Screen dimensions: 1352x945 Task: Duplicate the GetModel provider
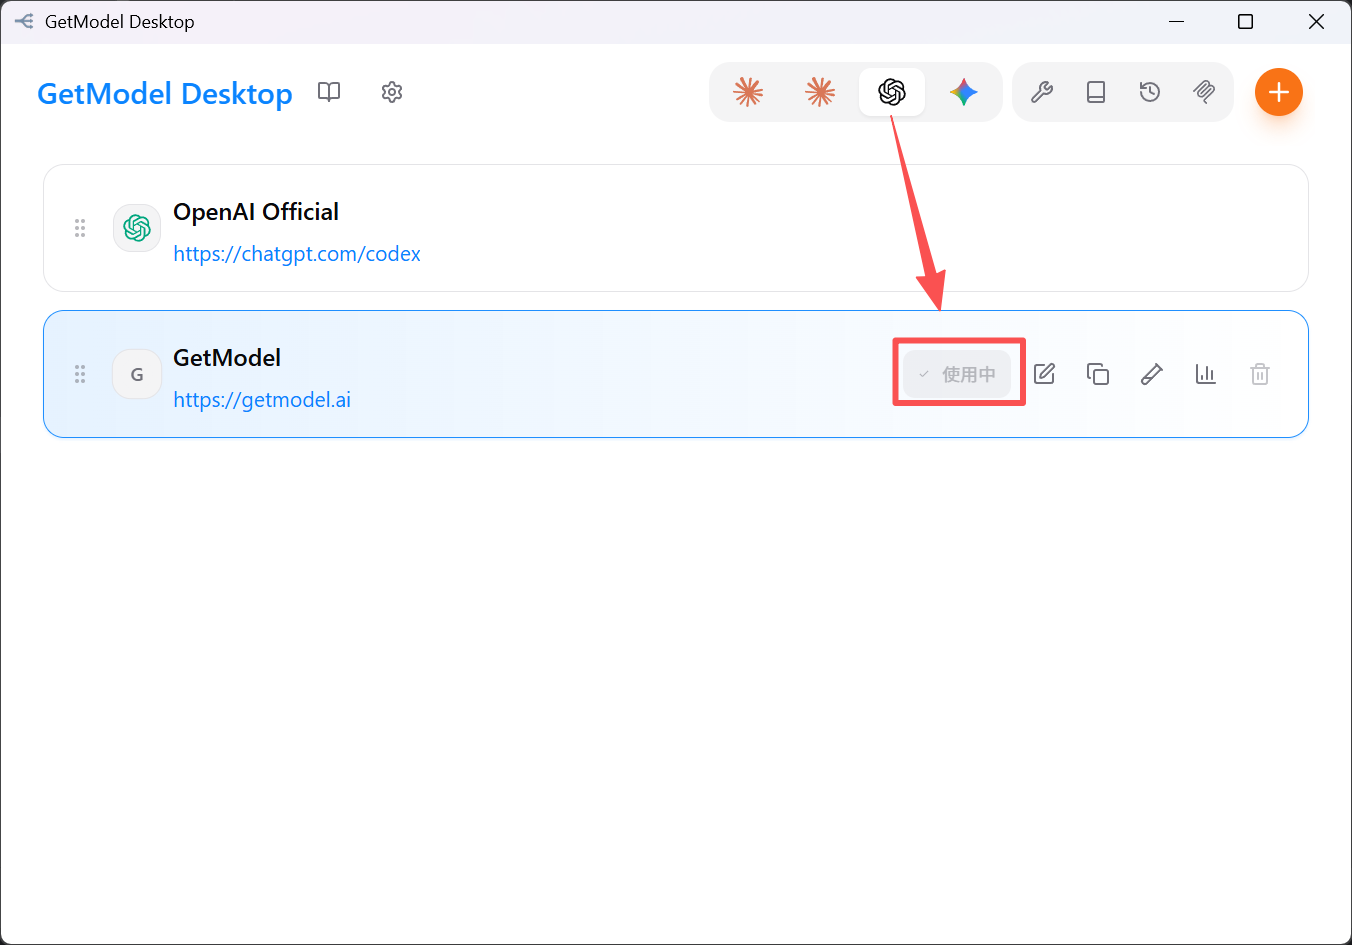[1098, 374]
